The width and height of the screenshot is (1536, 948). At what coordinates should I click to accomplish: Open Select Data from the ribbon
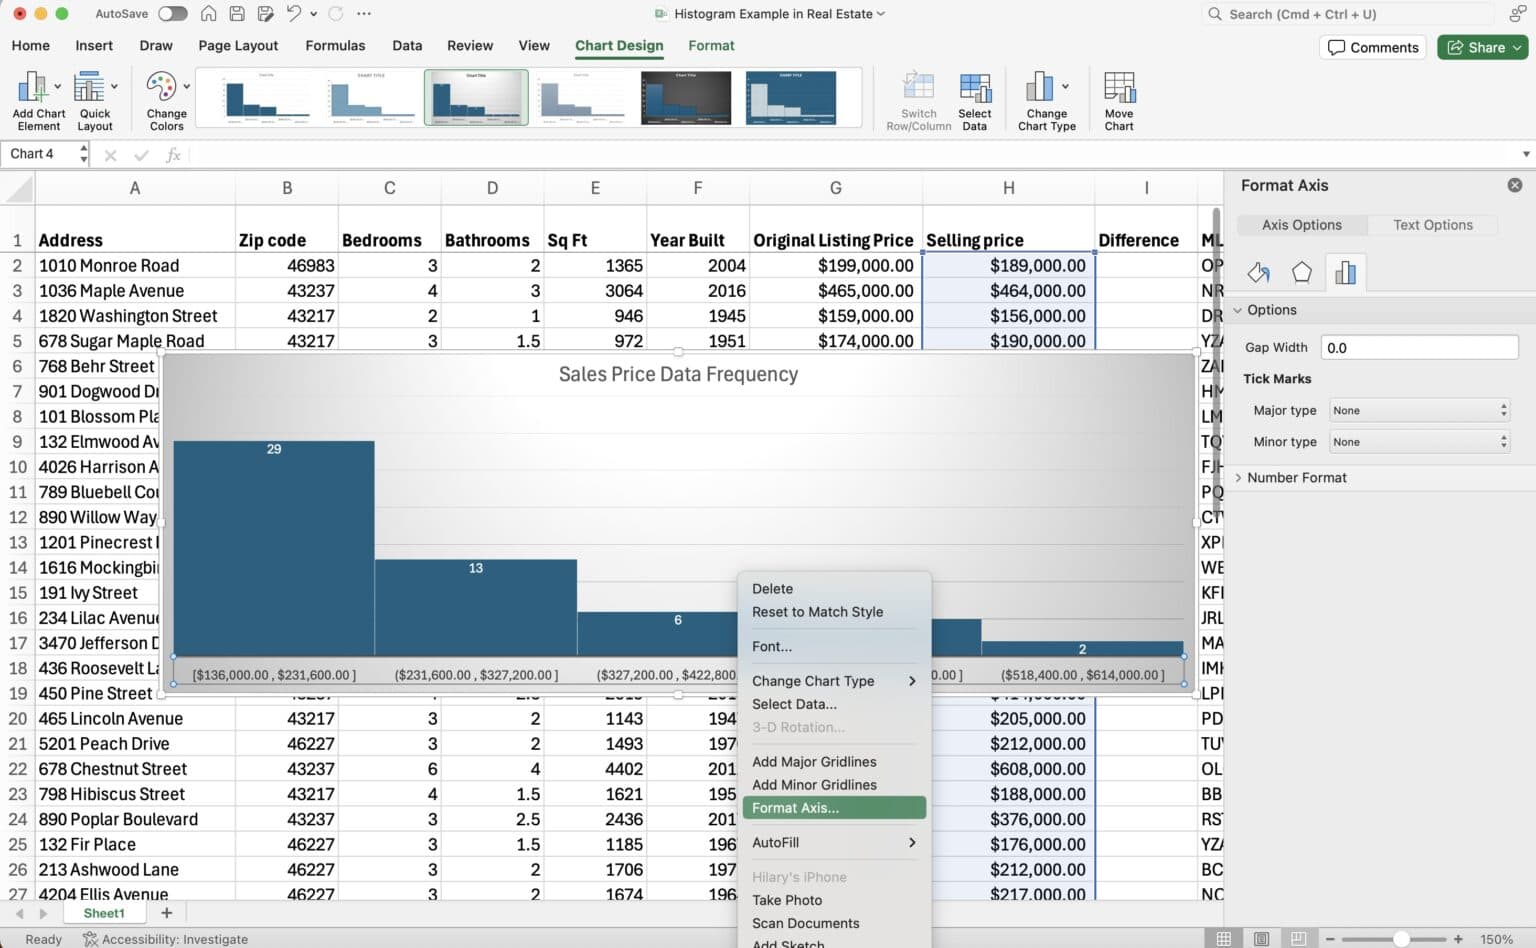pos(974,97)
